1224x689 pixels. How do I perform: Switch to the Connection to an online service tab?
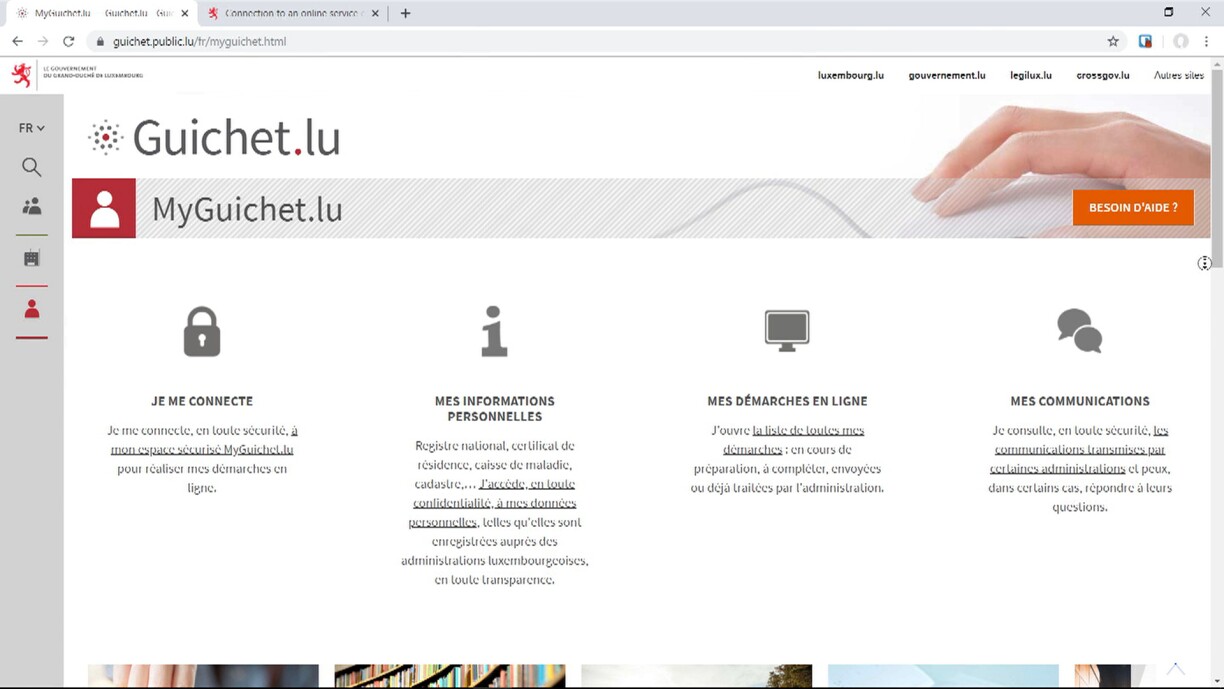point(291,13)
